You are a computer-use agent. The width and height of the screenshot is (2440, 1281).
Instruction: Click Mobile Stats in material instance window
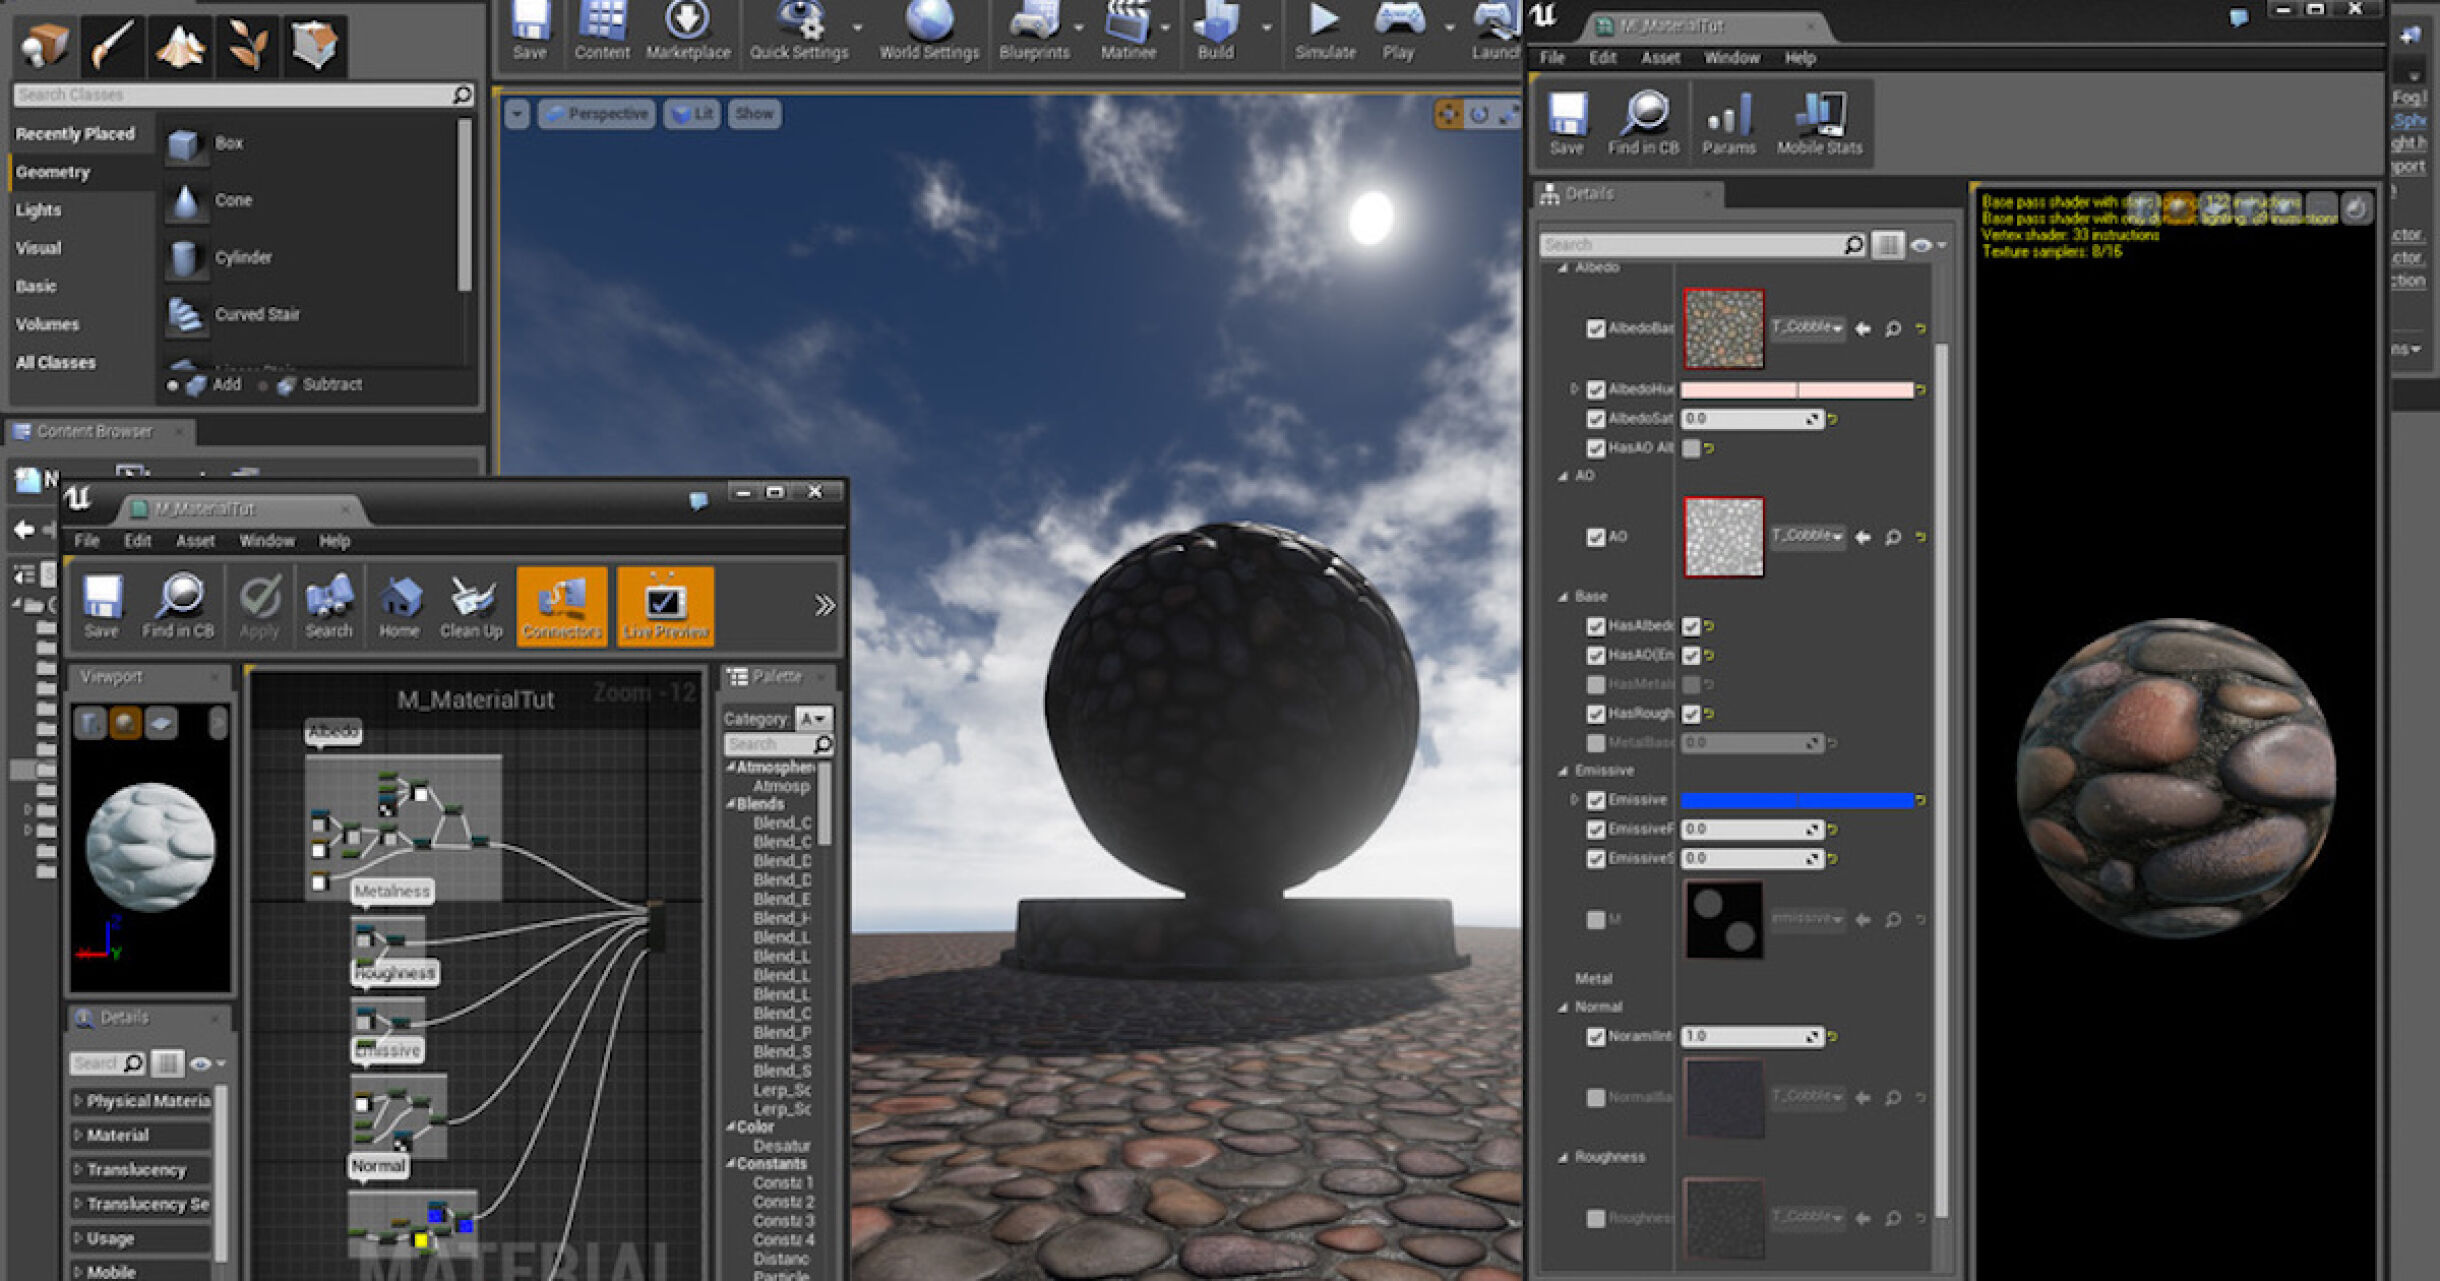coord(1820,123)
